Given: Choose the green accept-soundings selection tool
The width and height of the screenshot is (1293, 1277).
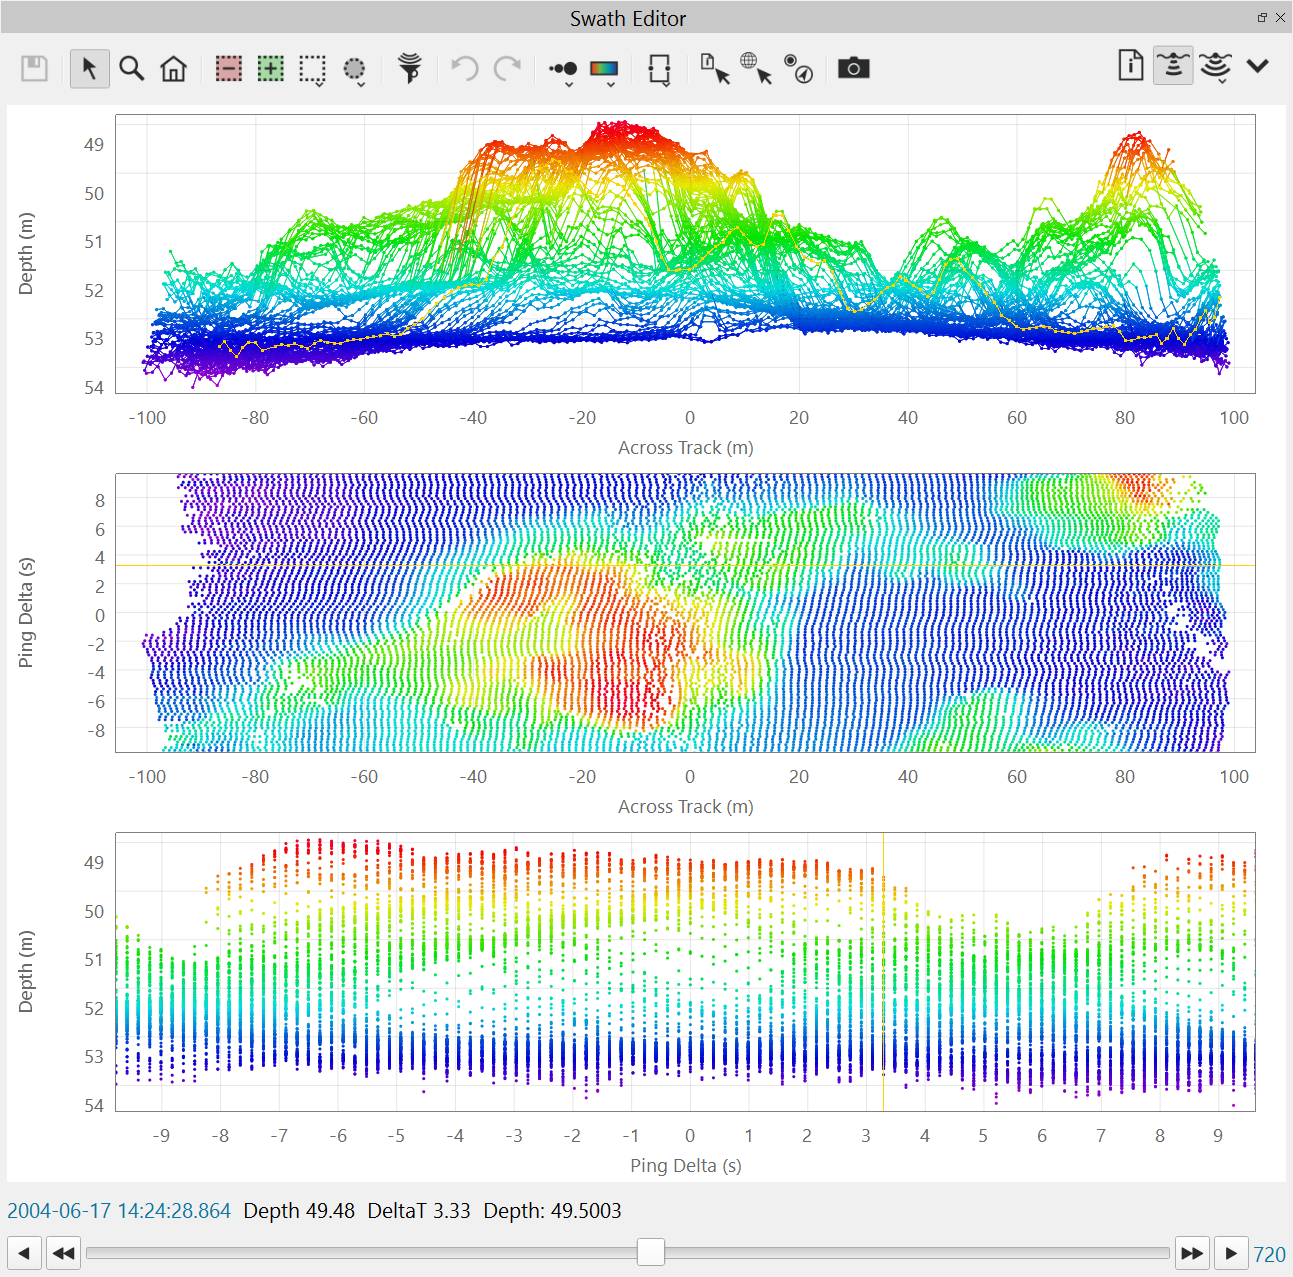Looking at the screenshot, I should tap(271, 69).
